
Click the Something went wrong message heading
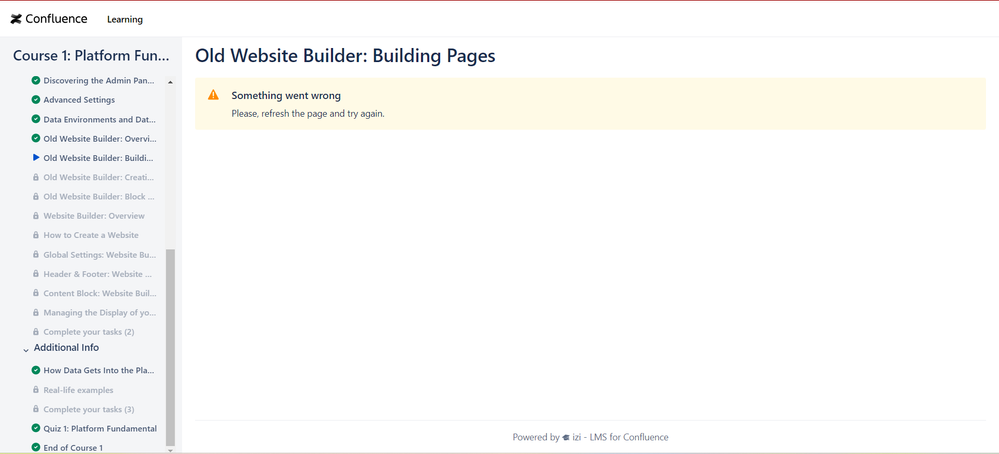coord(286,96)
